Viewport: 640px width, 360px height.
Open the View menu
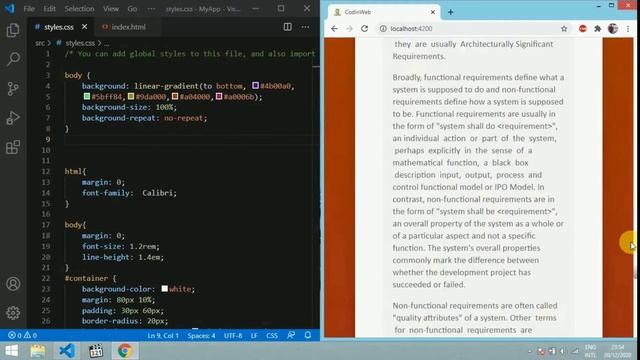click(x=111, y=9)
